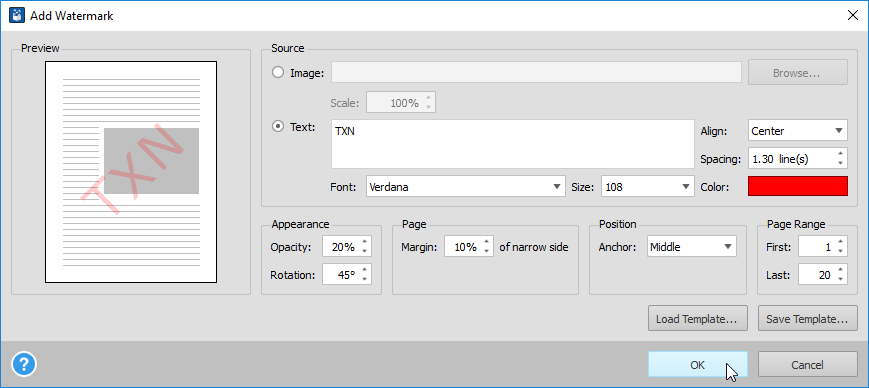Open the Anchor dropdown showing Middle
Screen dimensions: 869x388
692,247
